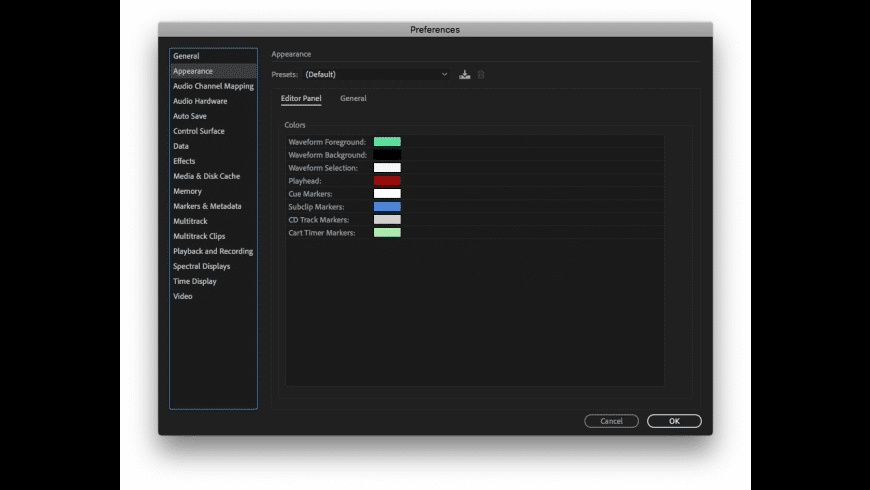Choose the Multitrack Clips category
This screenshot has height=490, width=870.
click(199, 236)
